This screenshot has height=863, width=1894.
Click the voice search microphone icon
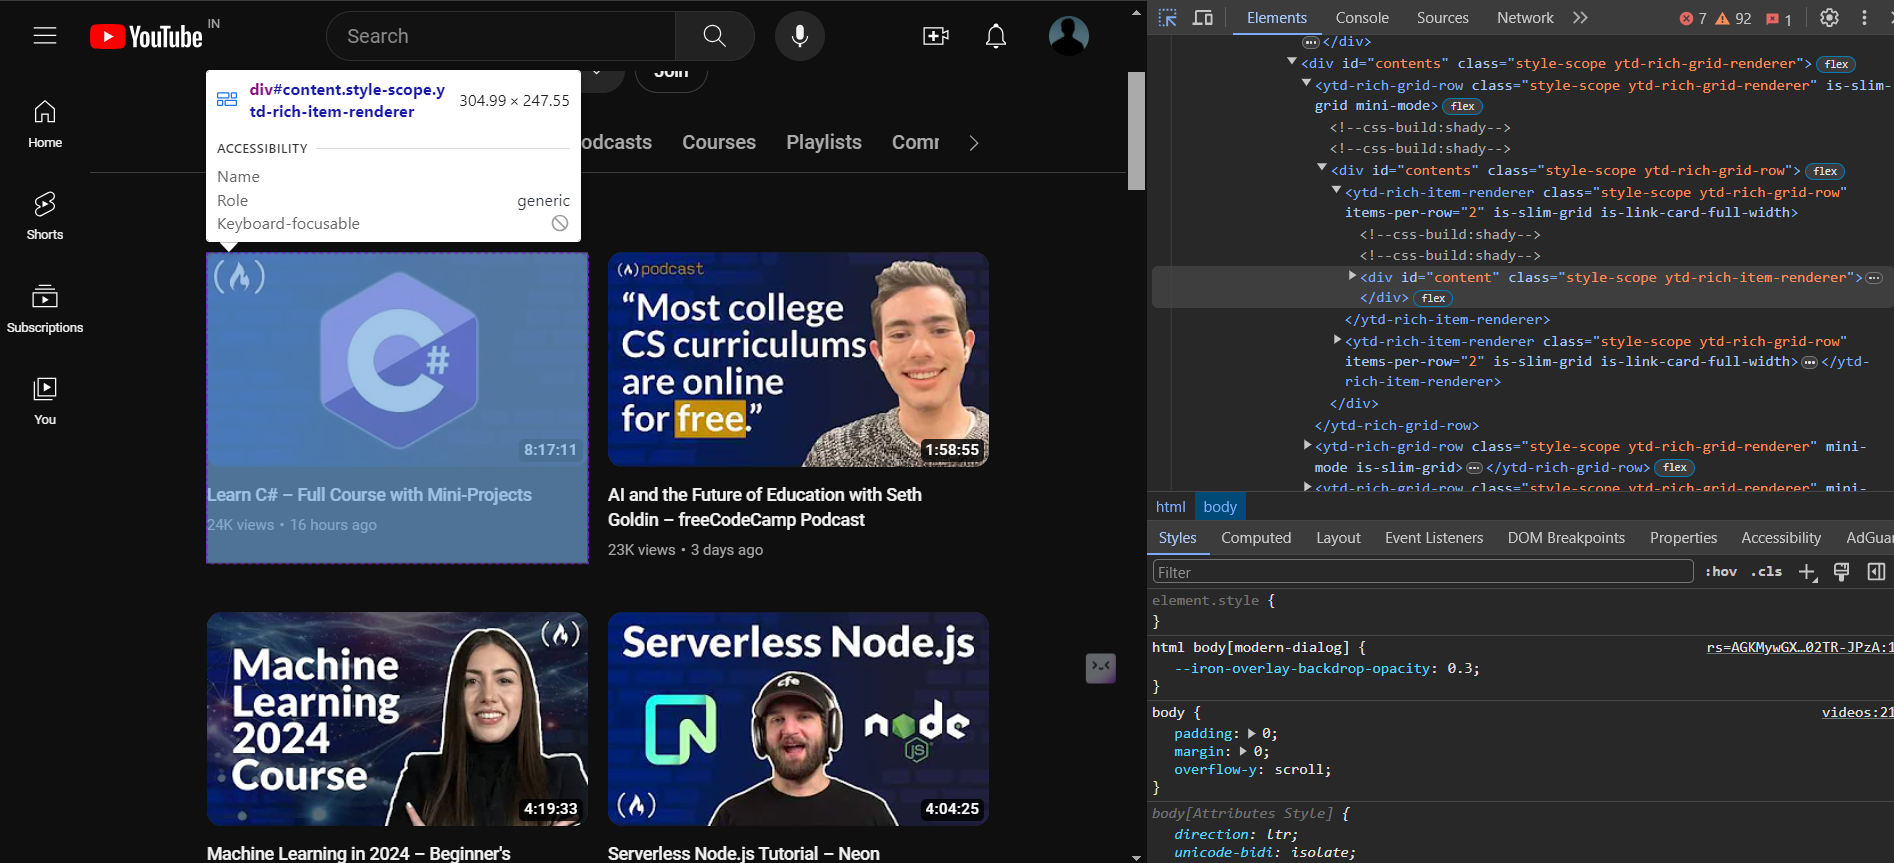click(799, 36)
